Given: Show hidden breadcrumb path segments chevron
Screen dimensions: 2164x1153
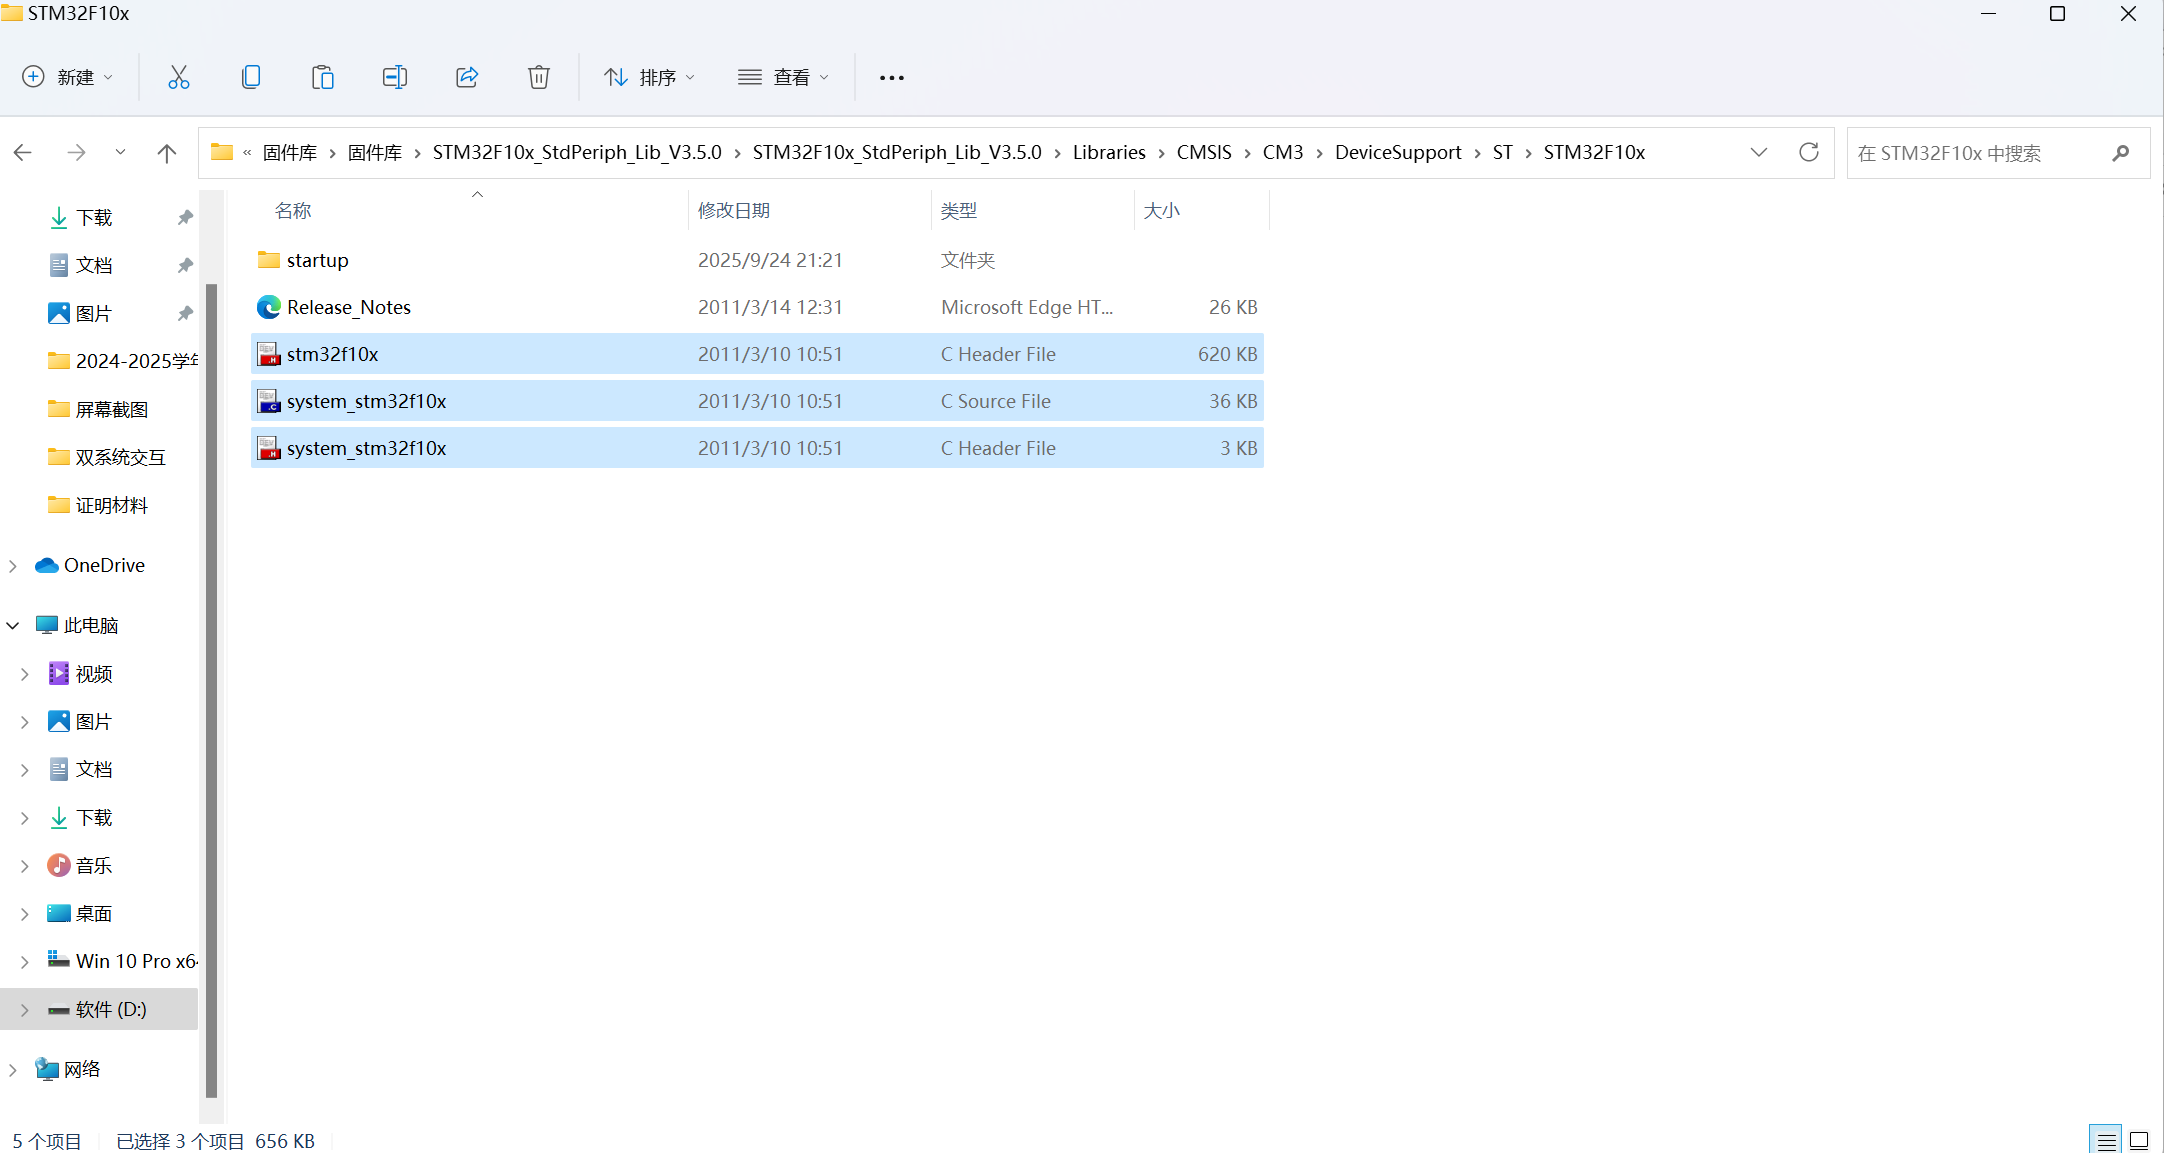Looking at the screenshot, I should (247, 152).
